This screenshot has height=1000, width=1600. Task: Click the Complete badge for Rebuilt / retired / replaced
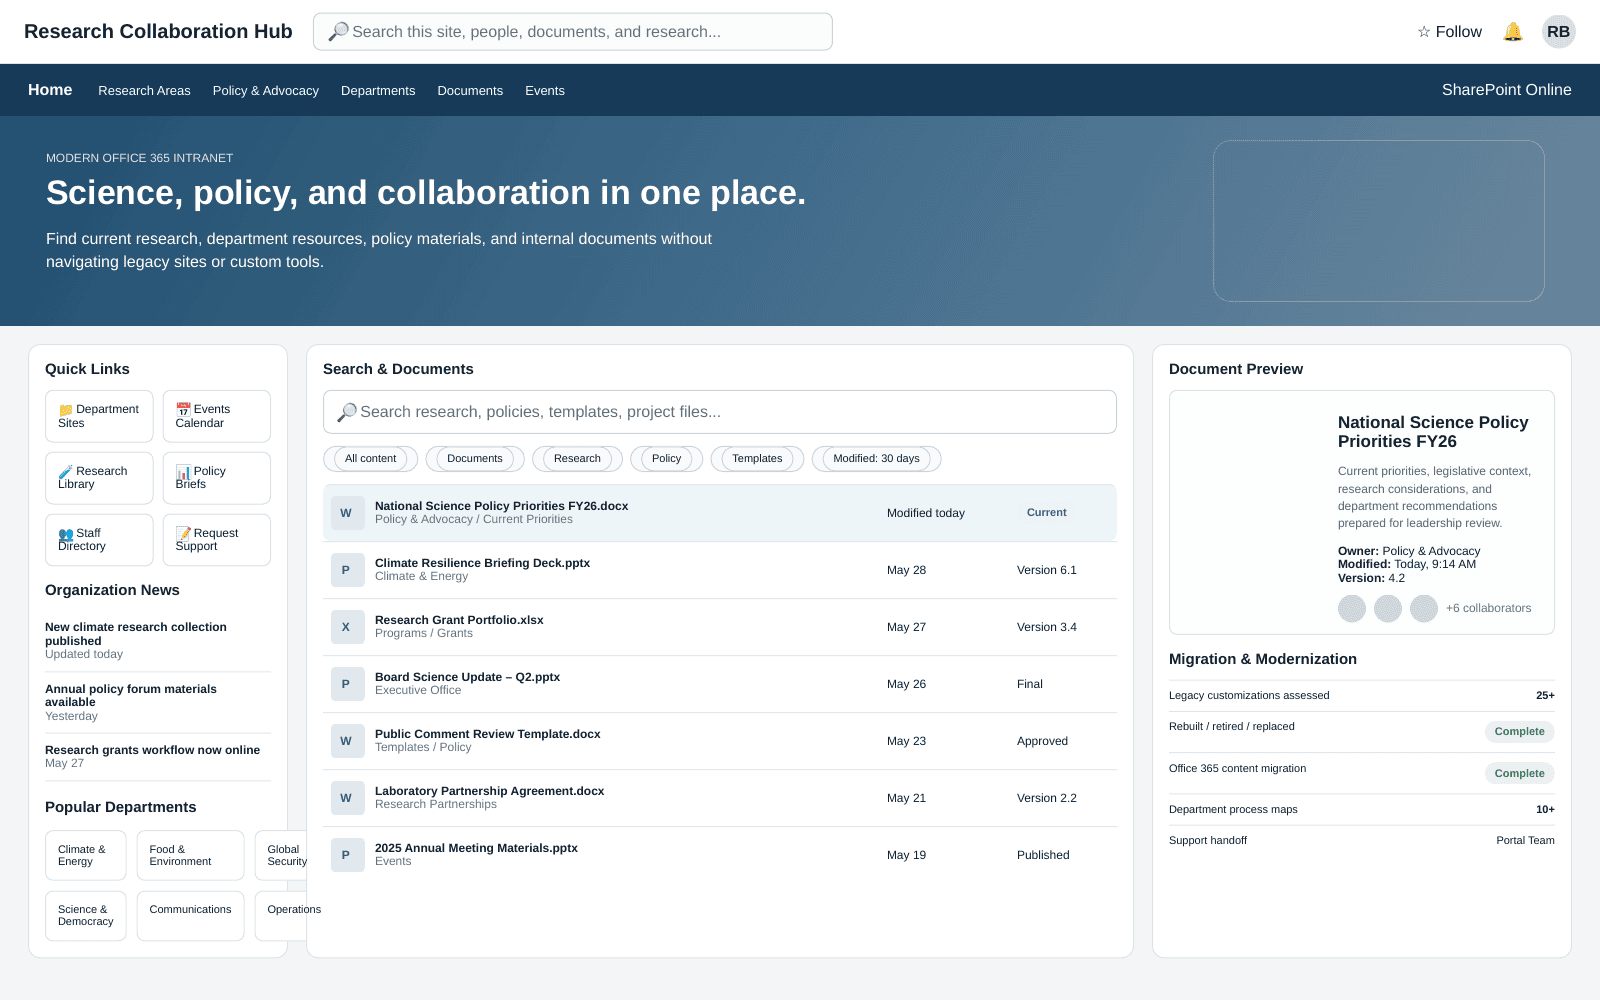pyautogui.click(x=1519, y=732)
